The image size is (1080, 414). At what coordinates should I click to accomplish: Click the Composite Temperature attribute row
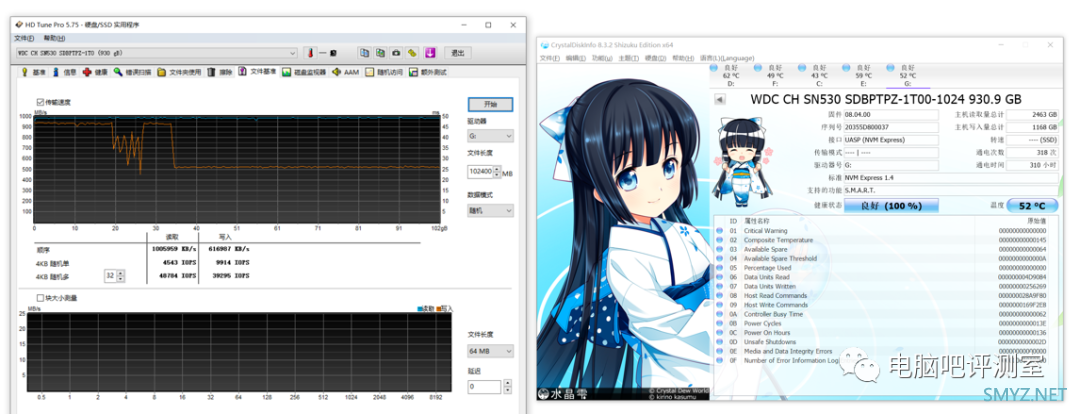coord(884,240)
